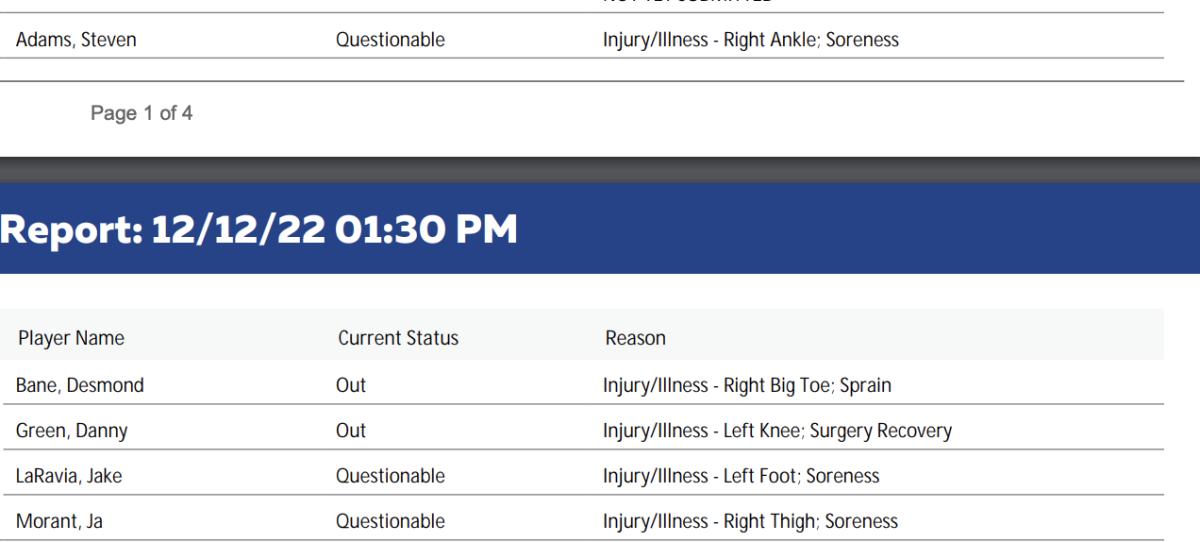
Task: Click the Player Name column header
Action: point(71,338)
